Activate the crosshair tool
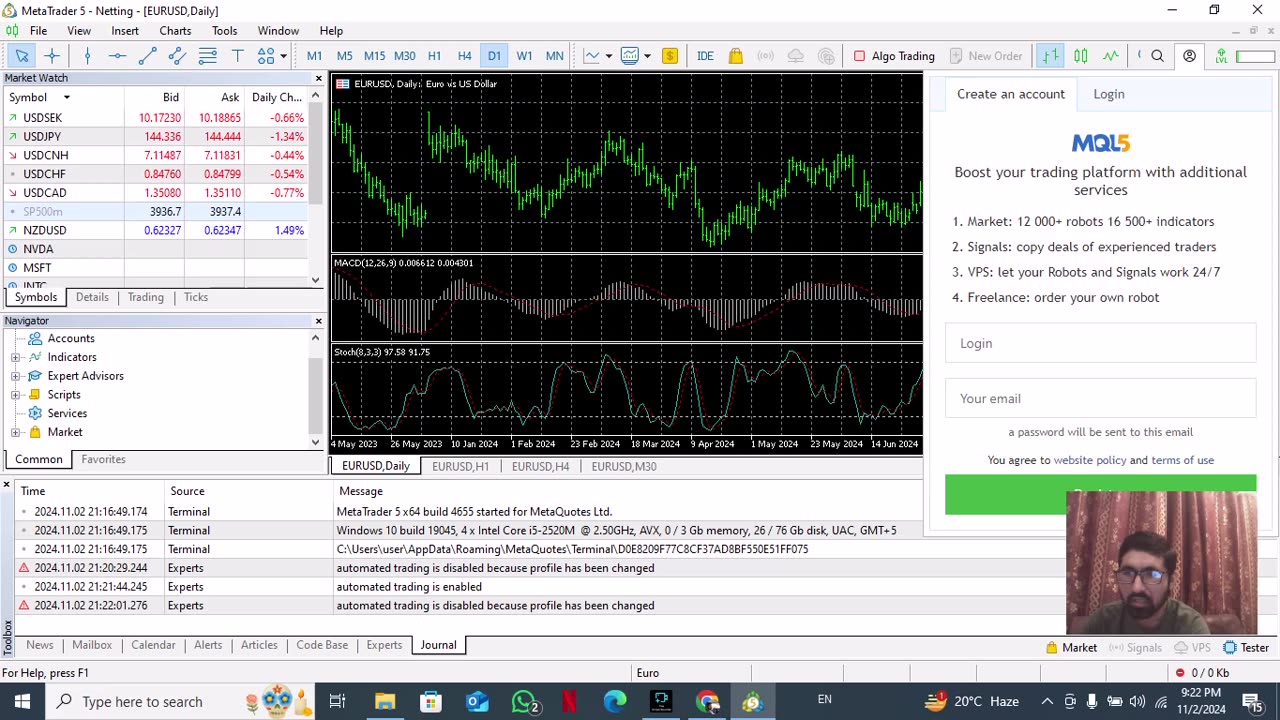1280x720 pixels. pyautogui.click(x=52, y=56)
